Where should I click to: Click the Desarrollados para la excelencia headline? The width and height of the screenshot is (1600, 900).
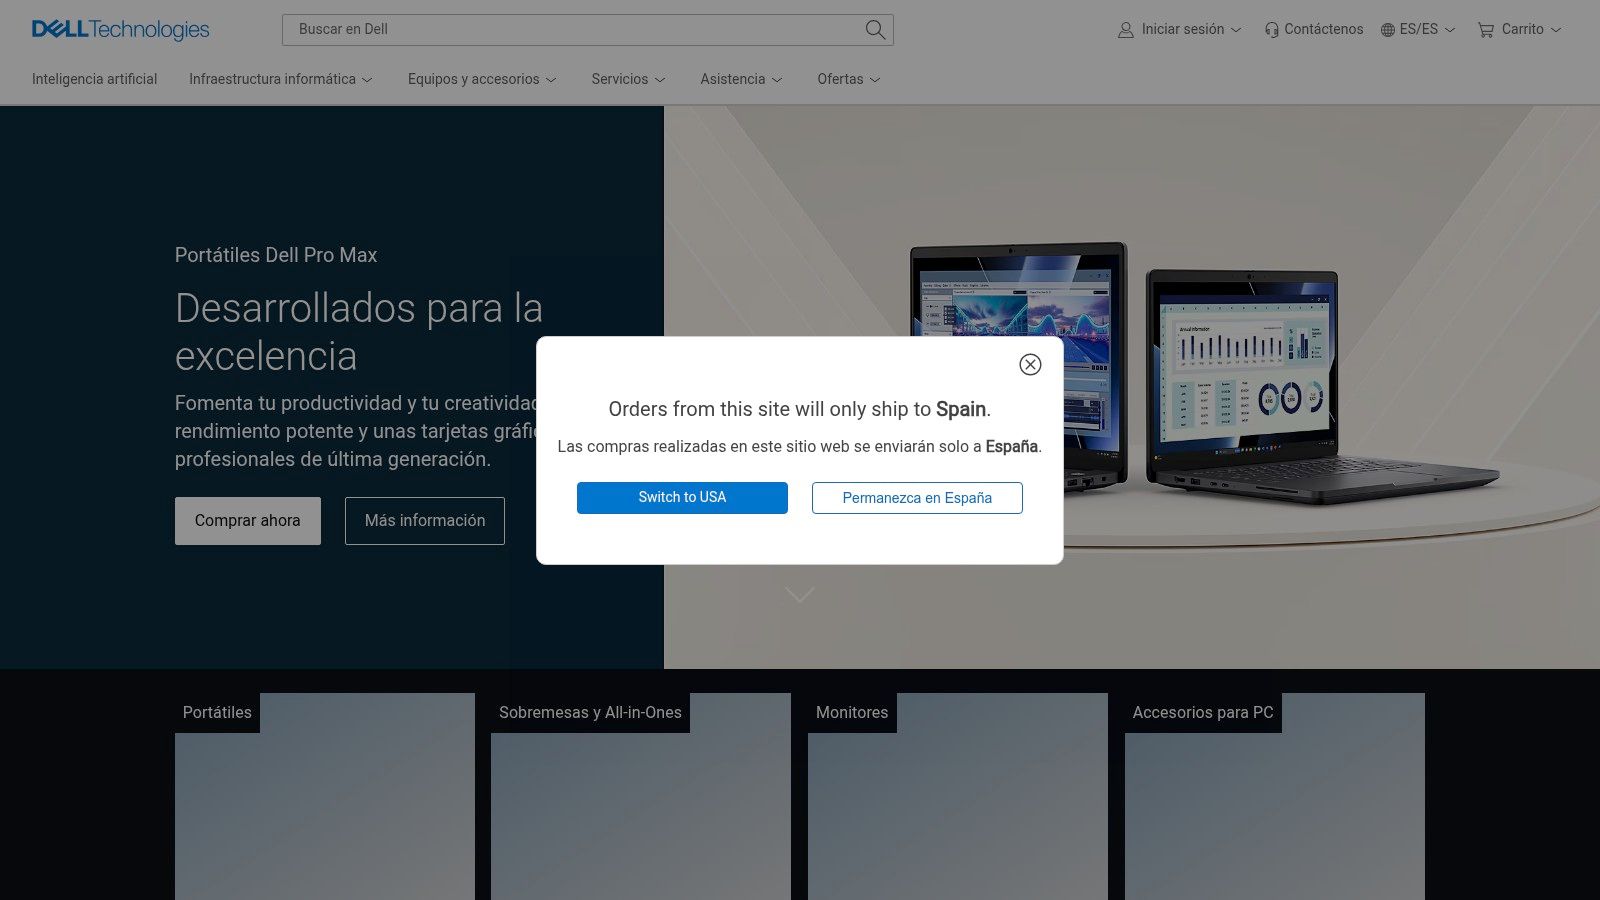(358, 332)
